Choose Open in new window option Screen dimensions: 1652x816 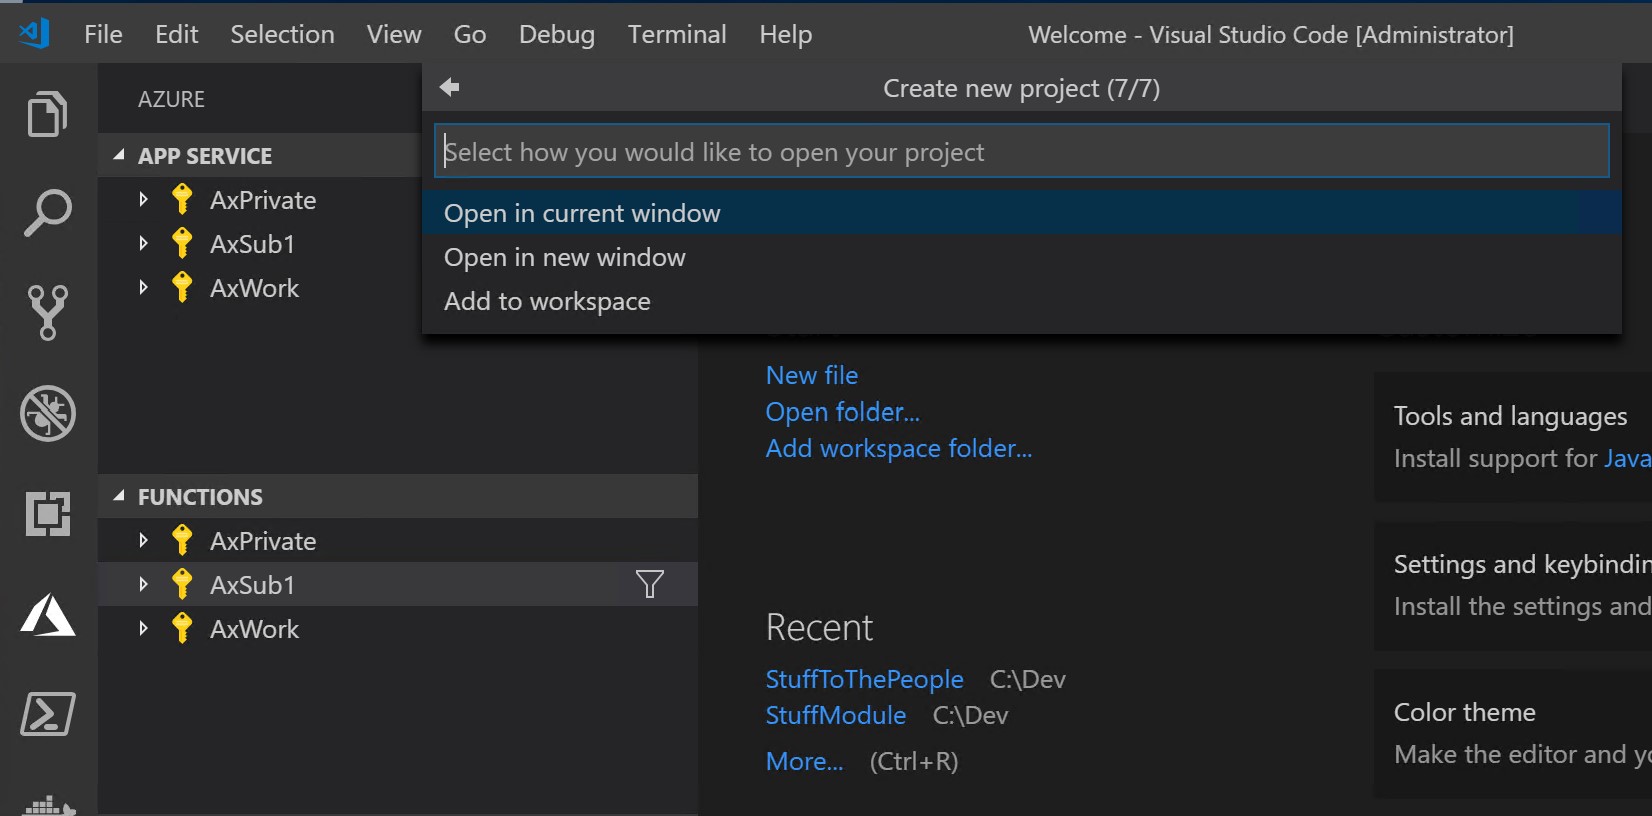pyautogui.click(x=1021, y=257)
